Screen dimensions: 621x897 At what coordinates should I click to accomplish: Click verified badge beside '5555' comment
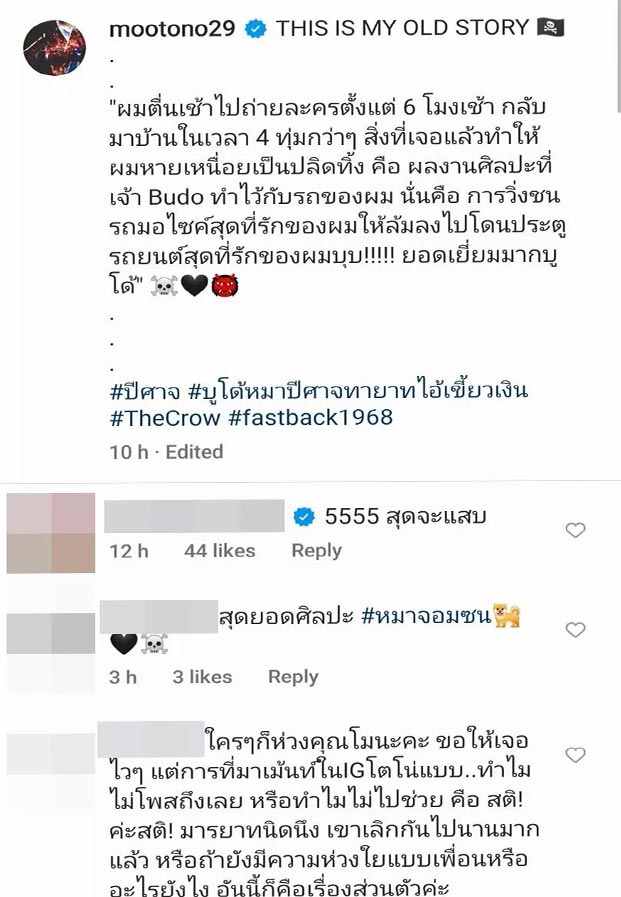[x=304, y=517]
